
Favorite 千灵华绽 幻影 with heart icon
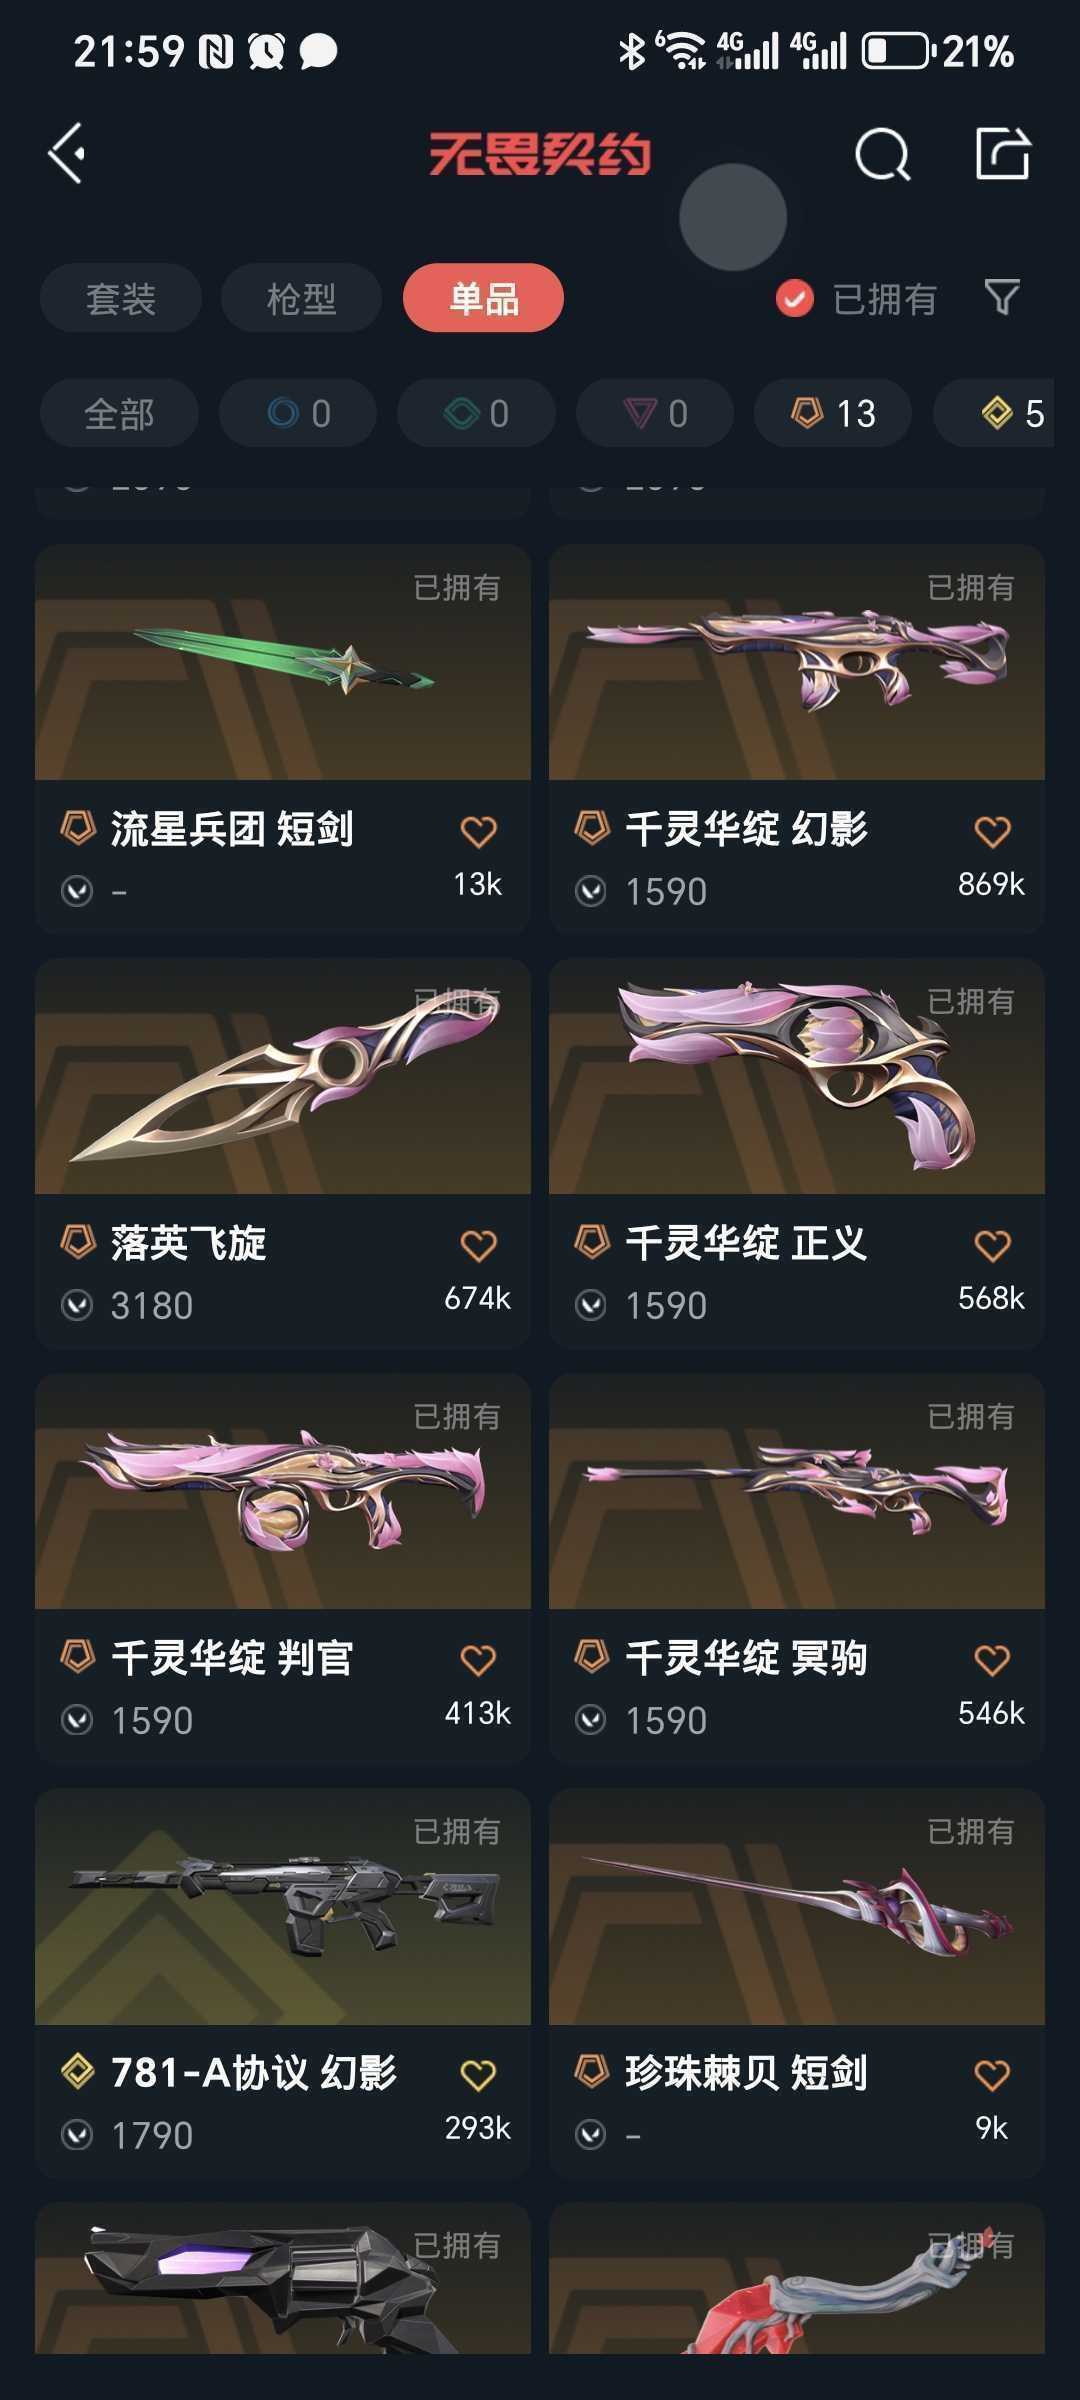click(992, 832)
